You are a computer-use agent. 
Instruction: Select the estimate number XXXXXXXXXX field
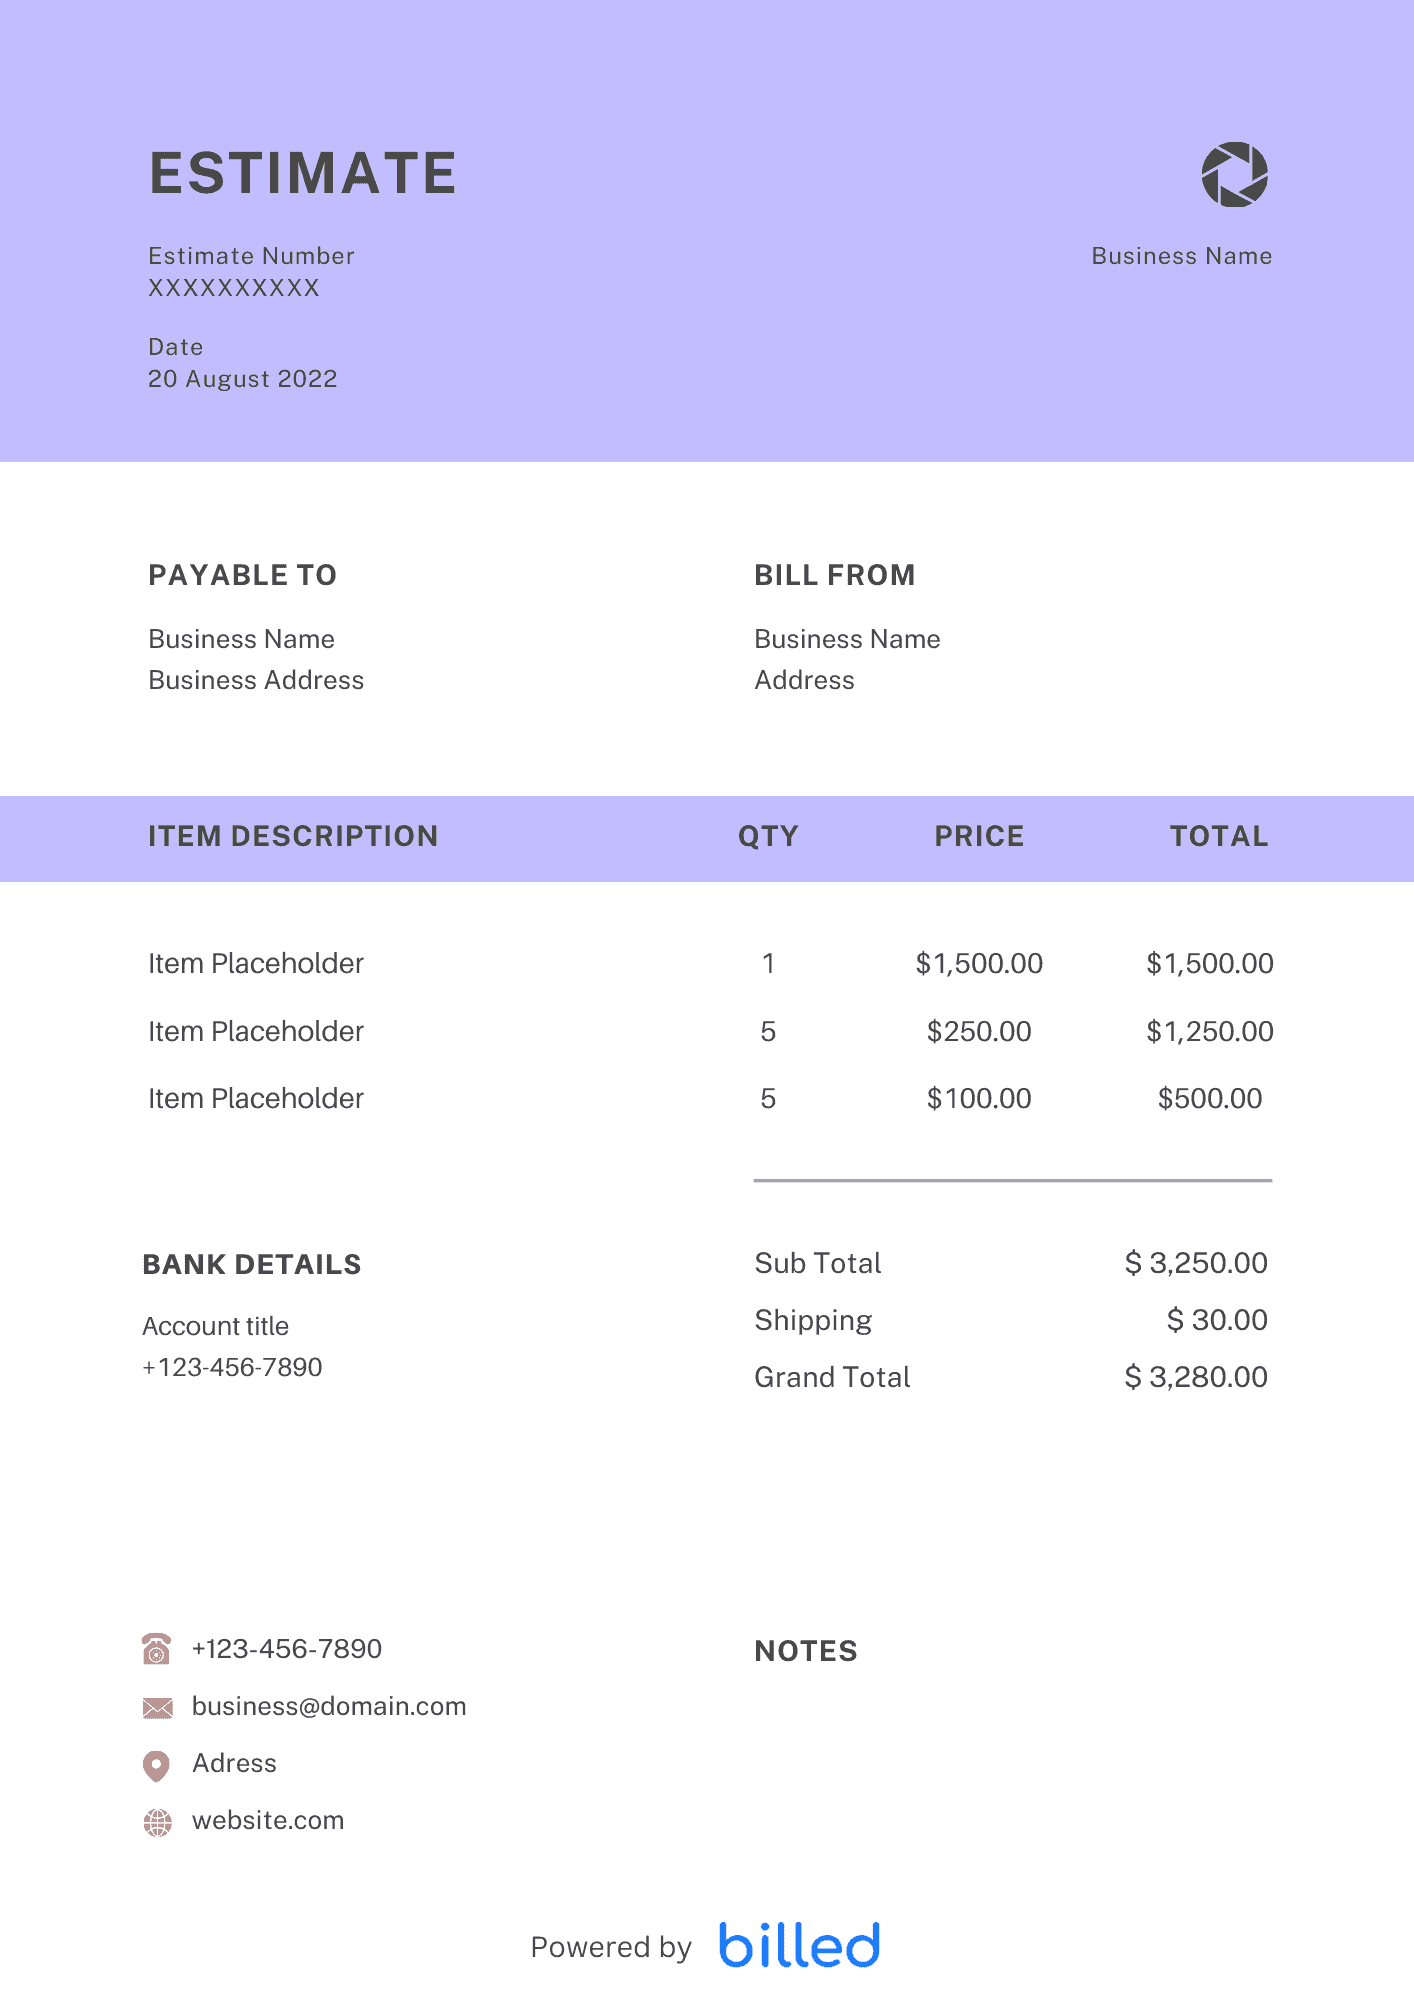234,288
